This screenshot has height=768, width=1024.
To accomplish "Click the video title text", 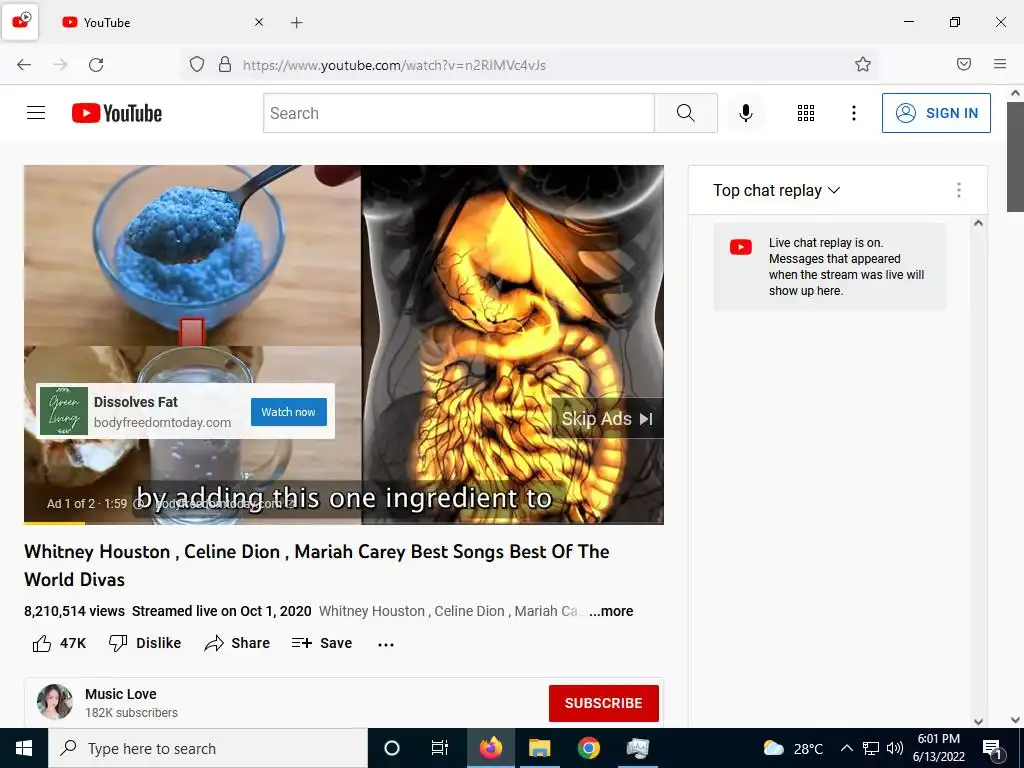I will pyautogui.click(x=317, y=566).
